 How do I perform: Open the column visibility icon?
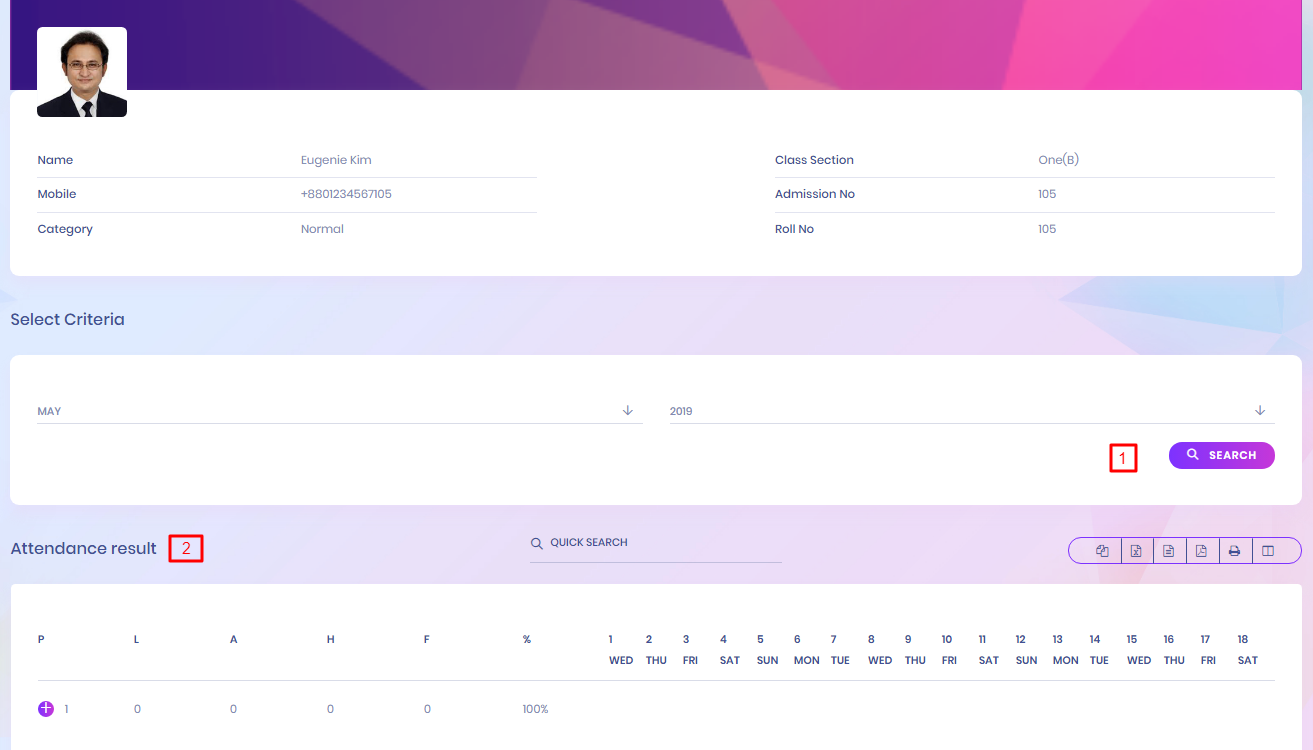click(1268, 551)
